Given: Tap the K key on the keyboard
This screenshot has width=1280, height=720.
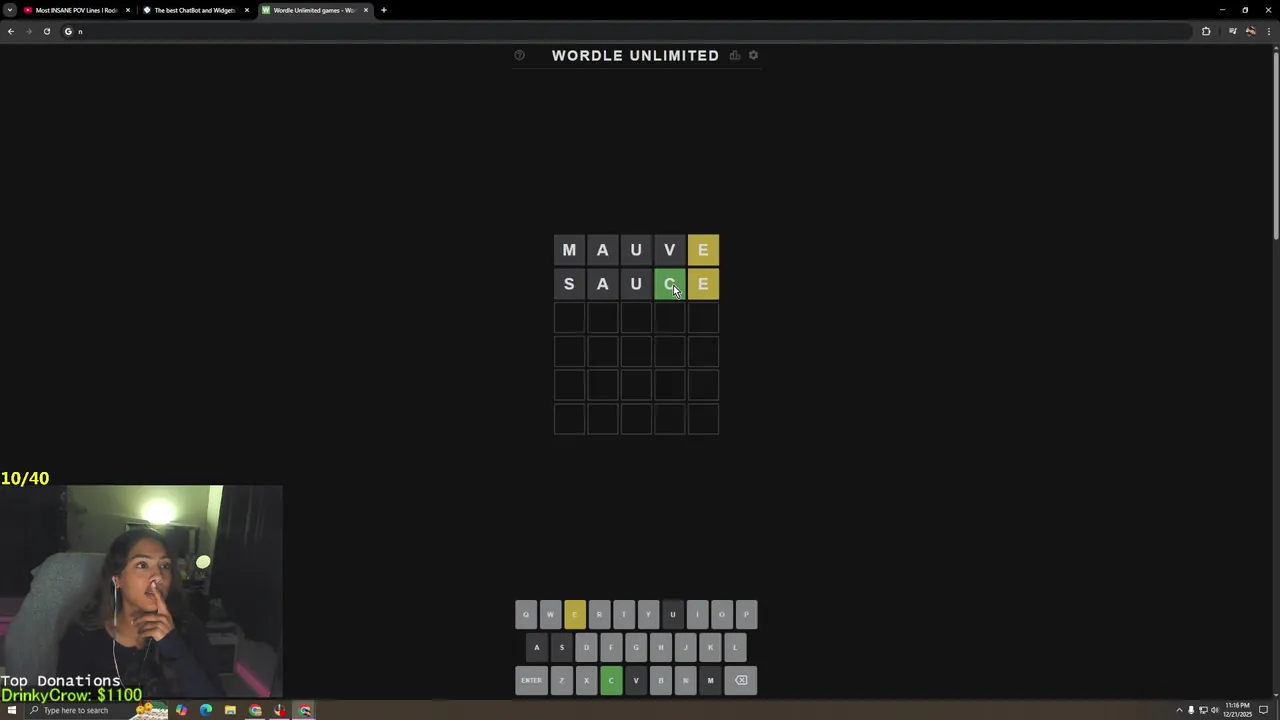Looking at the screenshot, I should 710,647.
